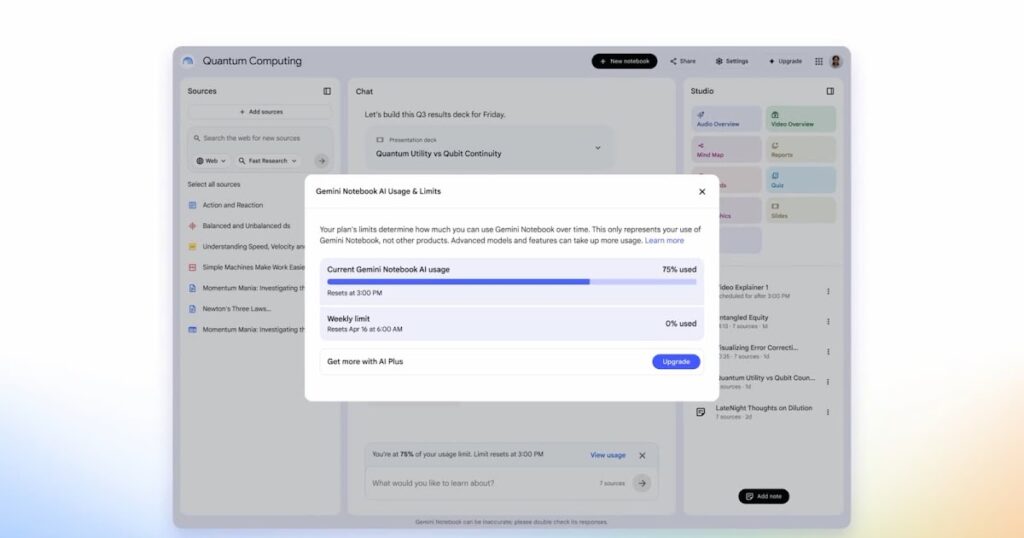Click the Simple Machines source icon

tap(192, 267)
